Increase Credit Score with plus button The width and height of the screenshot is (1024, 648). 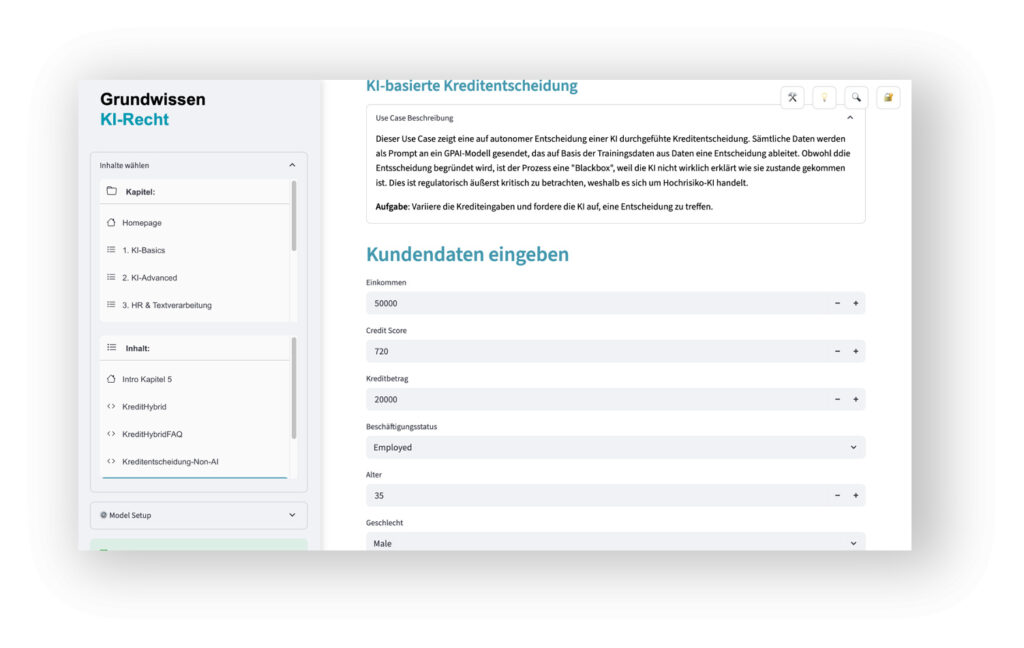(x=856, y=351)
